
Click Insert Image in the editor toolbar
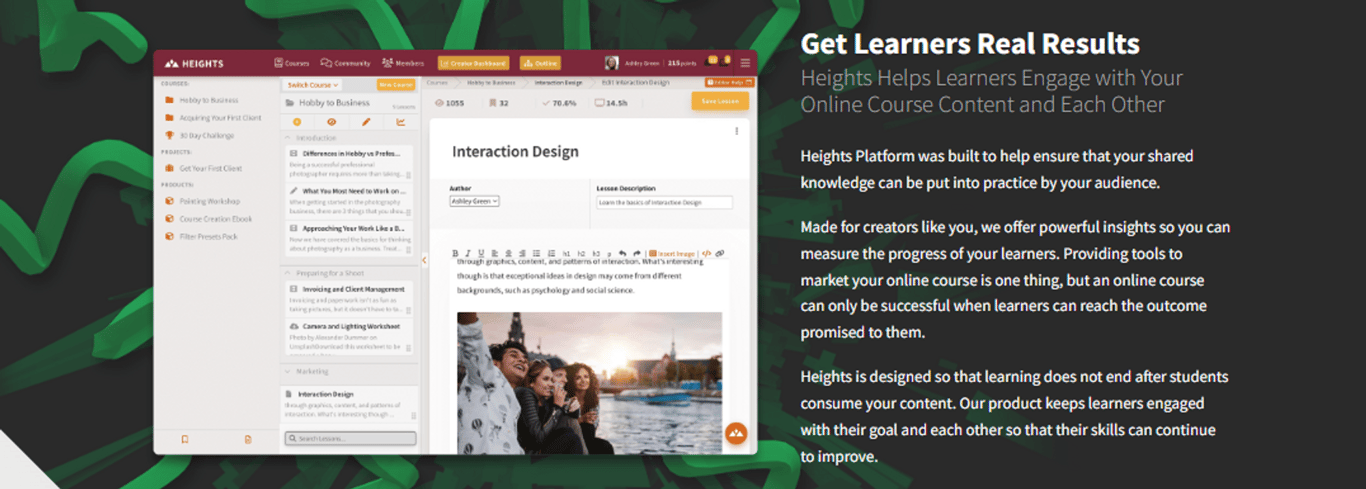coord(672,254)
